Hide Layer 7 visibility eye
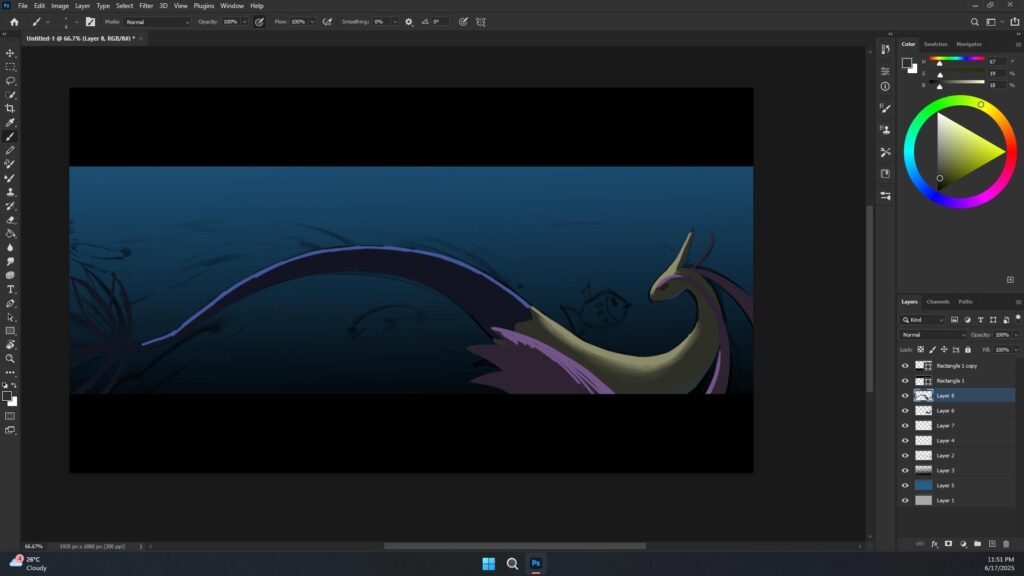1024x576 pixels. pos(905,426)
